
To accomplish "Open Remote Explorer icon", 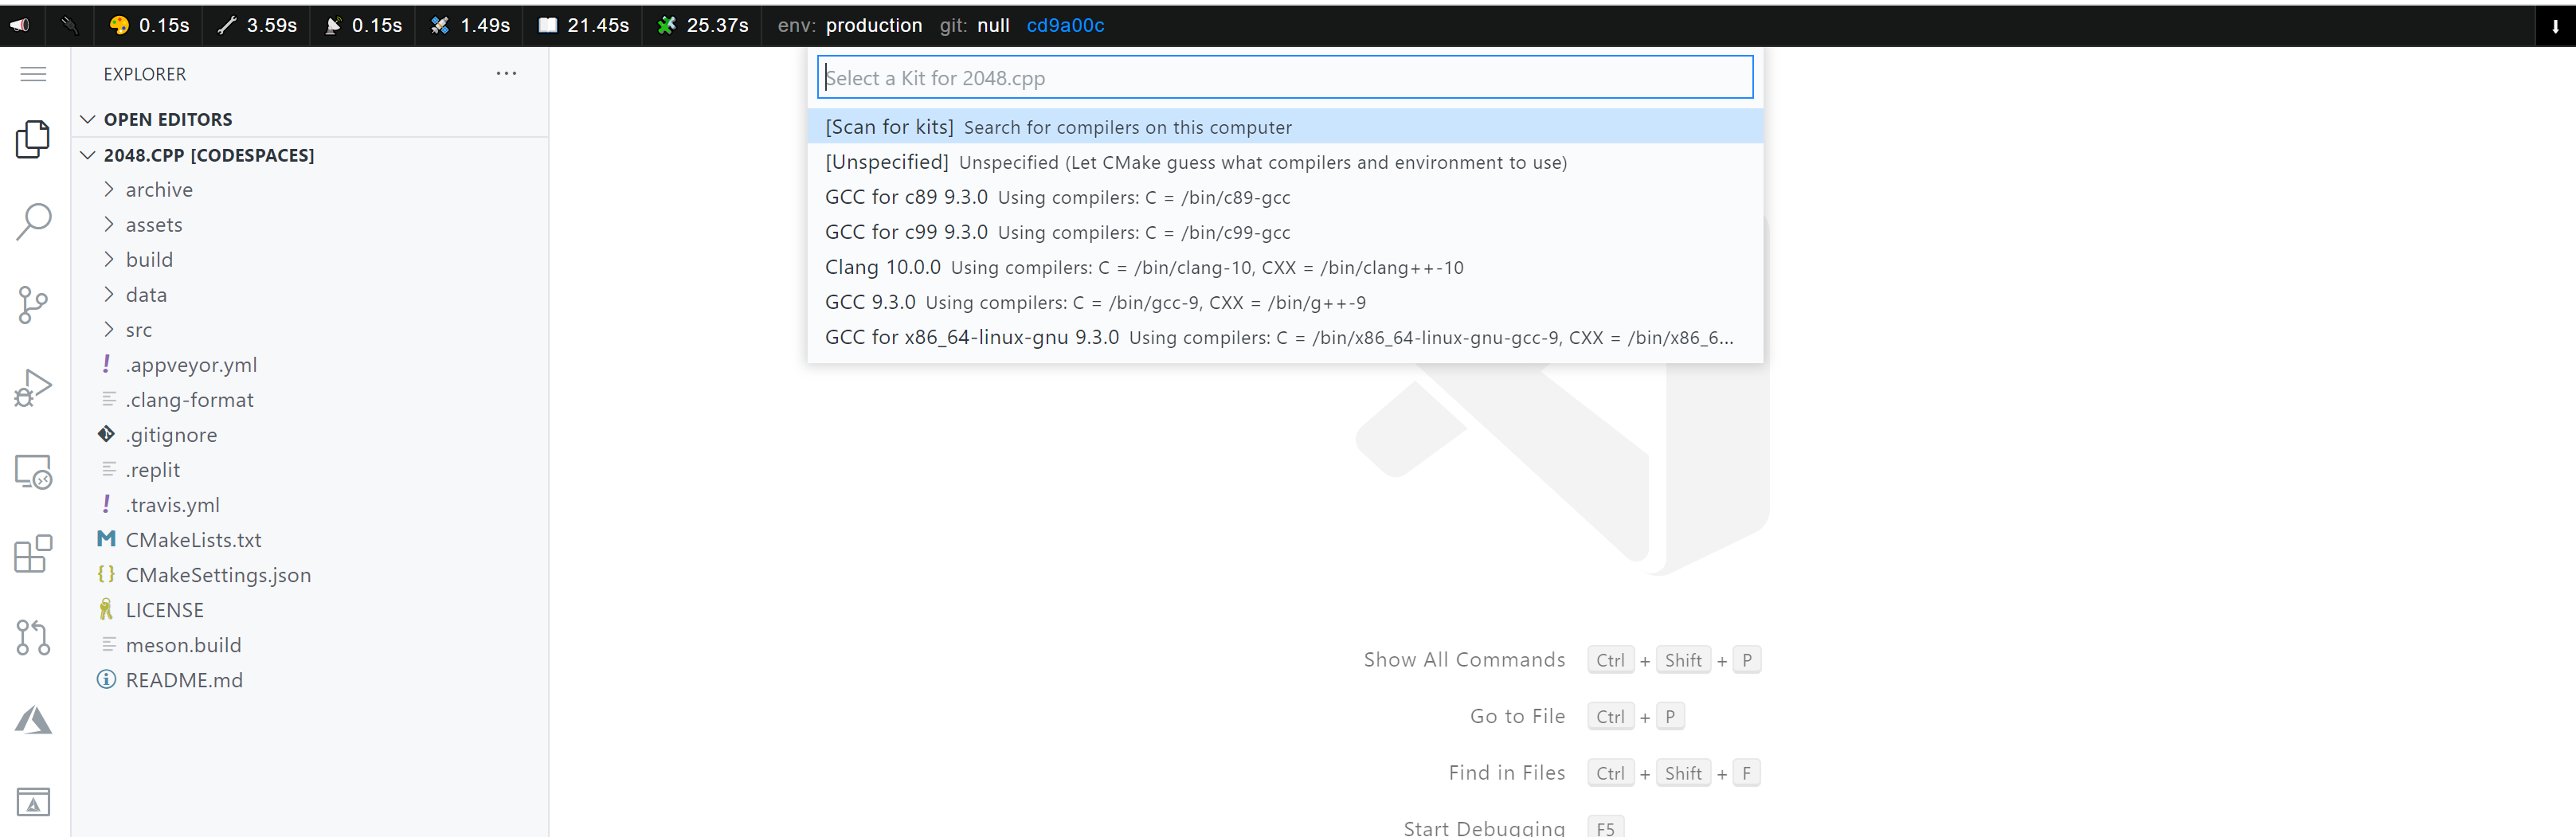I will tap(34, 471).
